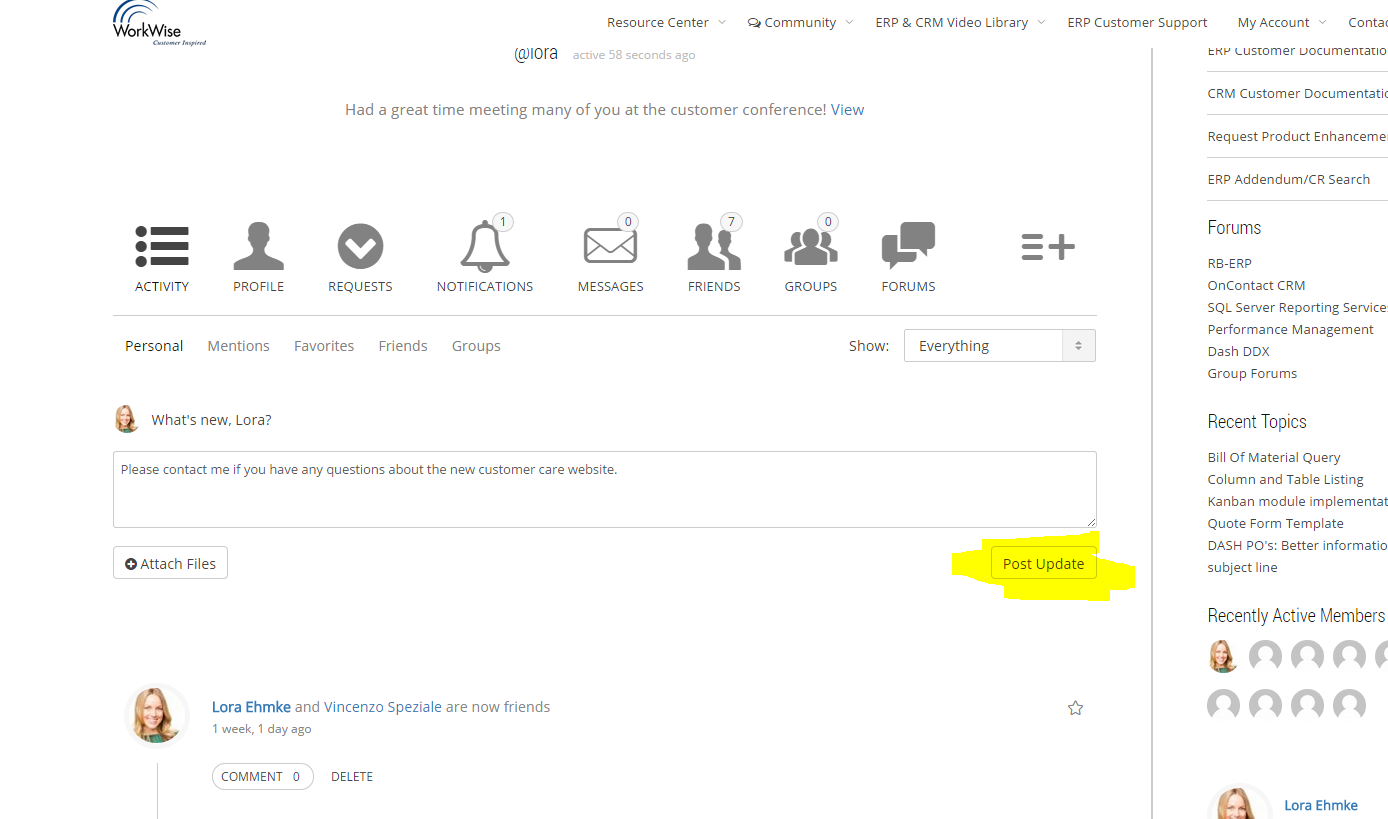Click the more options list-plus icon
This screenshot has height=819, width=1388.
[1047, 247]
